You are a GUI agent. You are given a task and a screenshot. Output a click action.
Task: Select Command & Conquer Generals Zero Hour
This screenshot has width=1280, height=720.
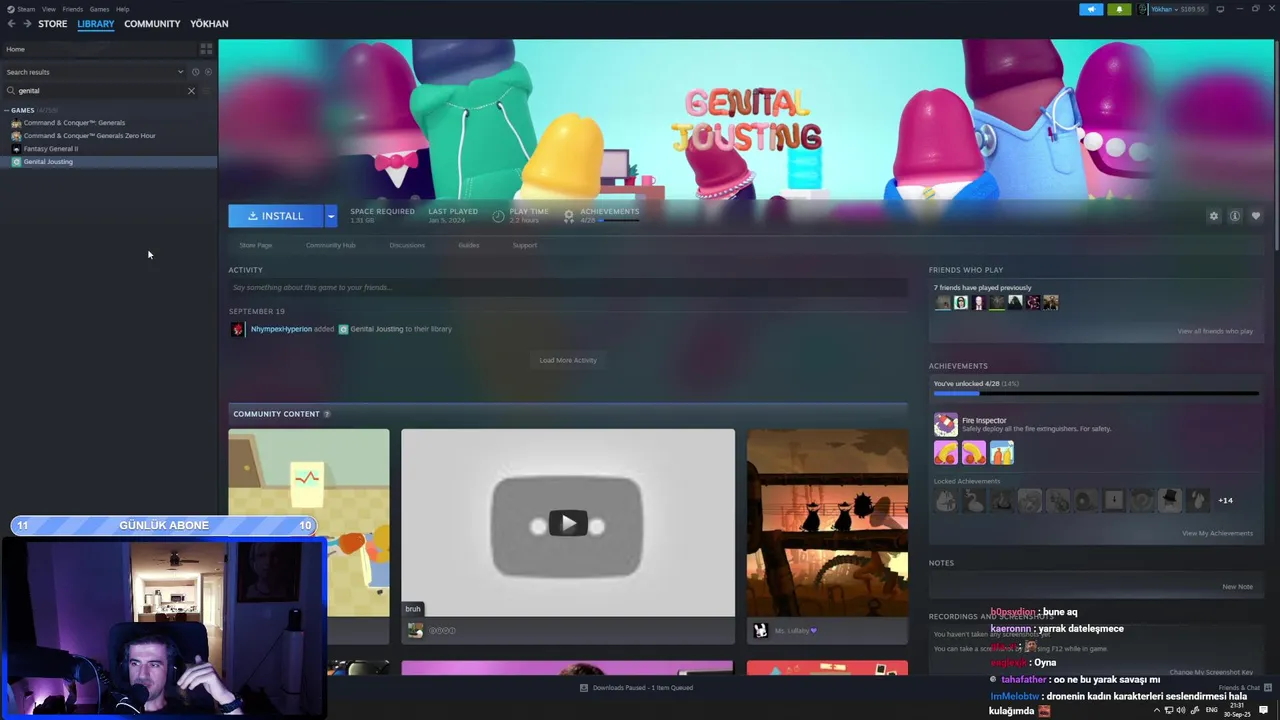89,136
